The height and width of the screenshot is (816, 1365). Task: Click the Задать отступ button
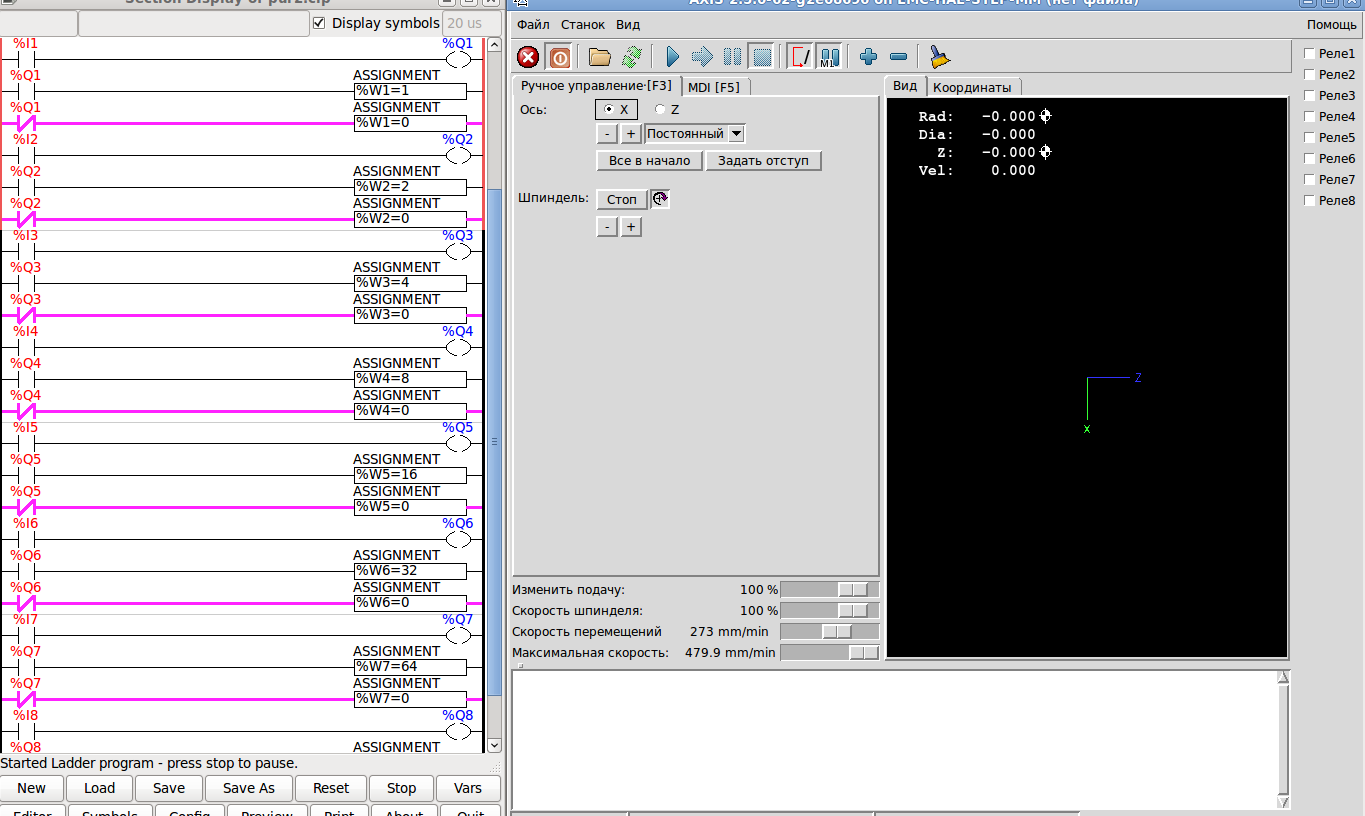(764, 160)
